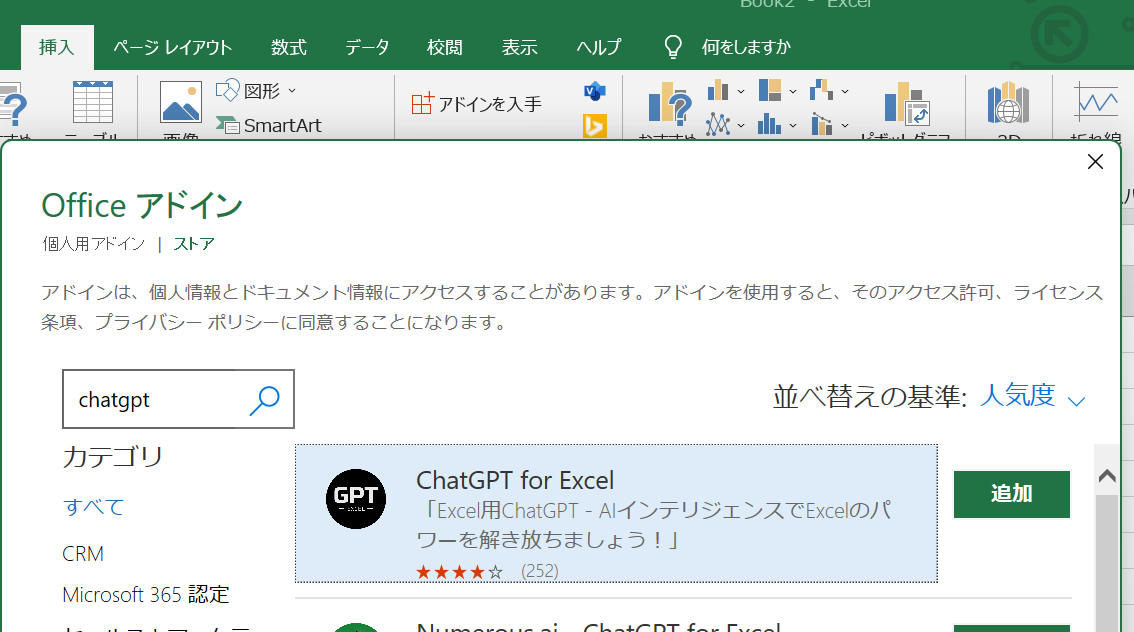The height and width of the screenshot is (632, 1134).
Task: Click the lightbulb Tell Me icon
Action: 673,47
